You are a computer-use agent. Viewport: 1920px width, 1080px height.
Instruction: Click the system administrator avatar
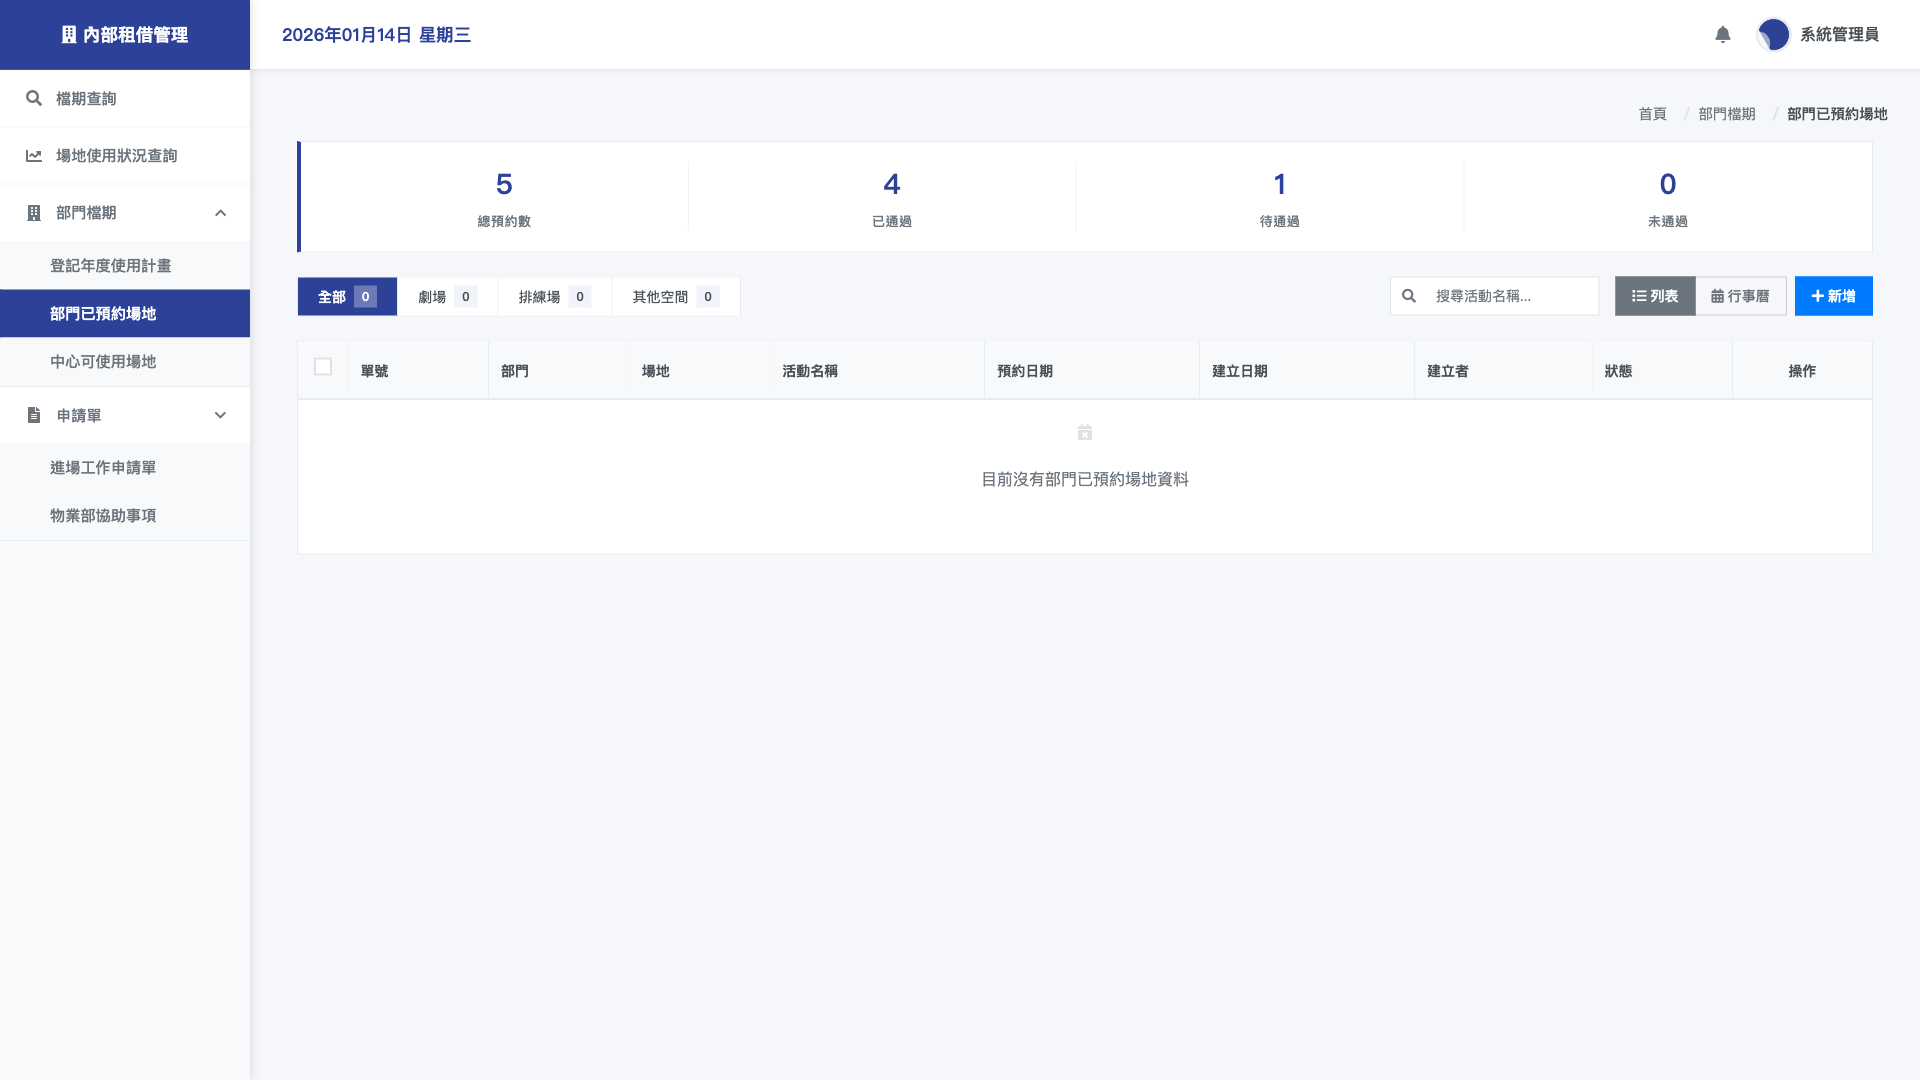click(x=1773, y=35)
